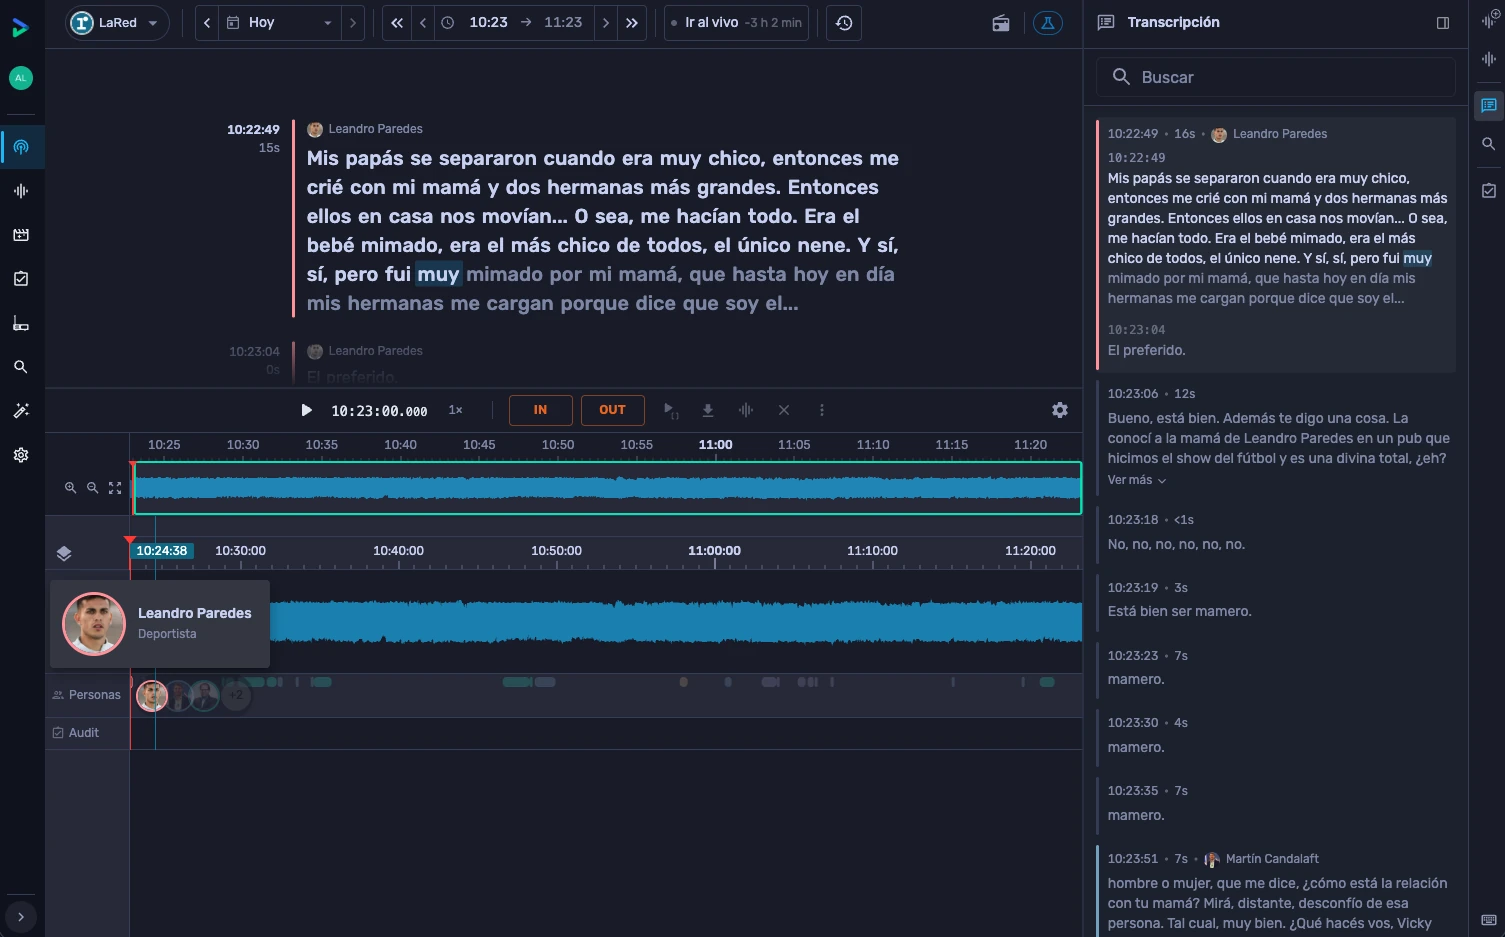Open the 1× playback speed selector
1505x937 pixels.
tap(455, 410)
